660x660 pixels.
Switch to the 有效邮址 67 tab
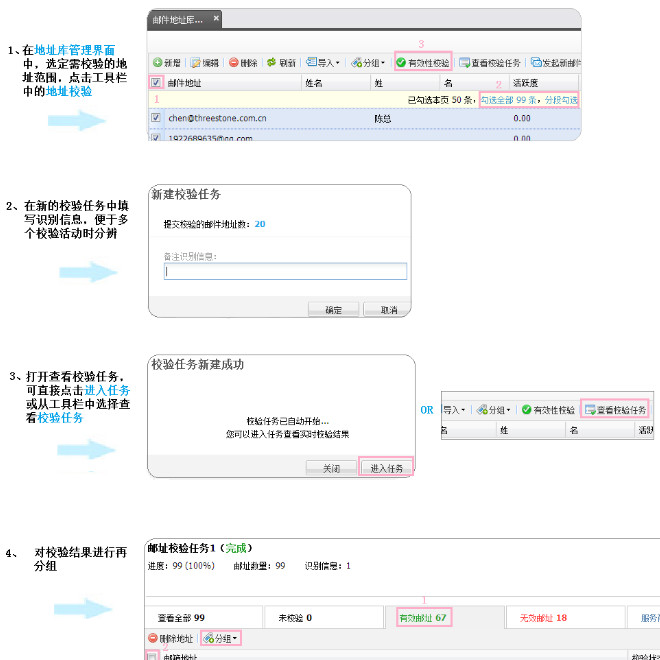(x=444, y=617)
